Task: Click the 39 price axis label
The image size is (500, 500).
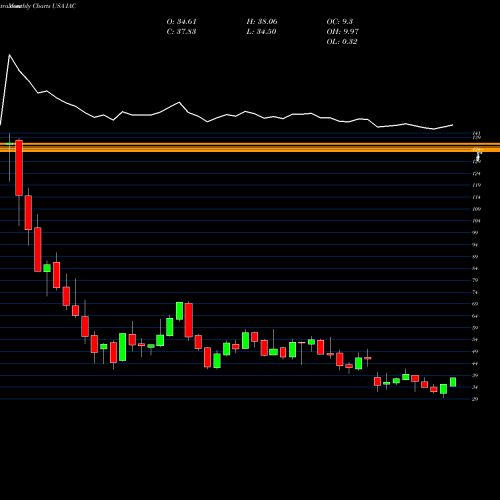Action: [475, 376]
